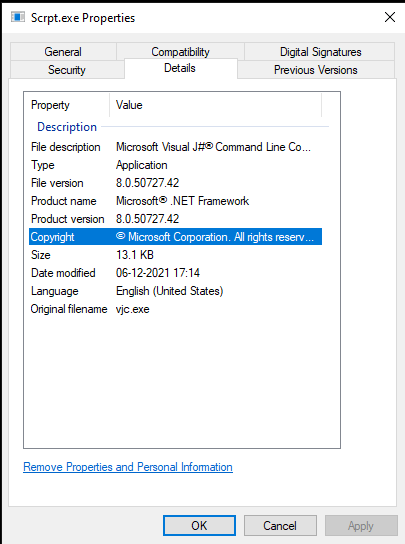Screen dimensions: 405x544
Task: Click the Application value
Action: pyautogui.click(x=142, y=165)
